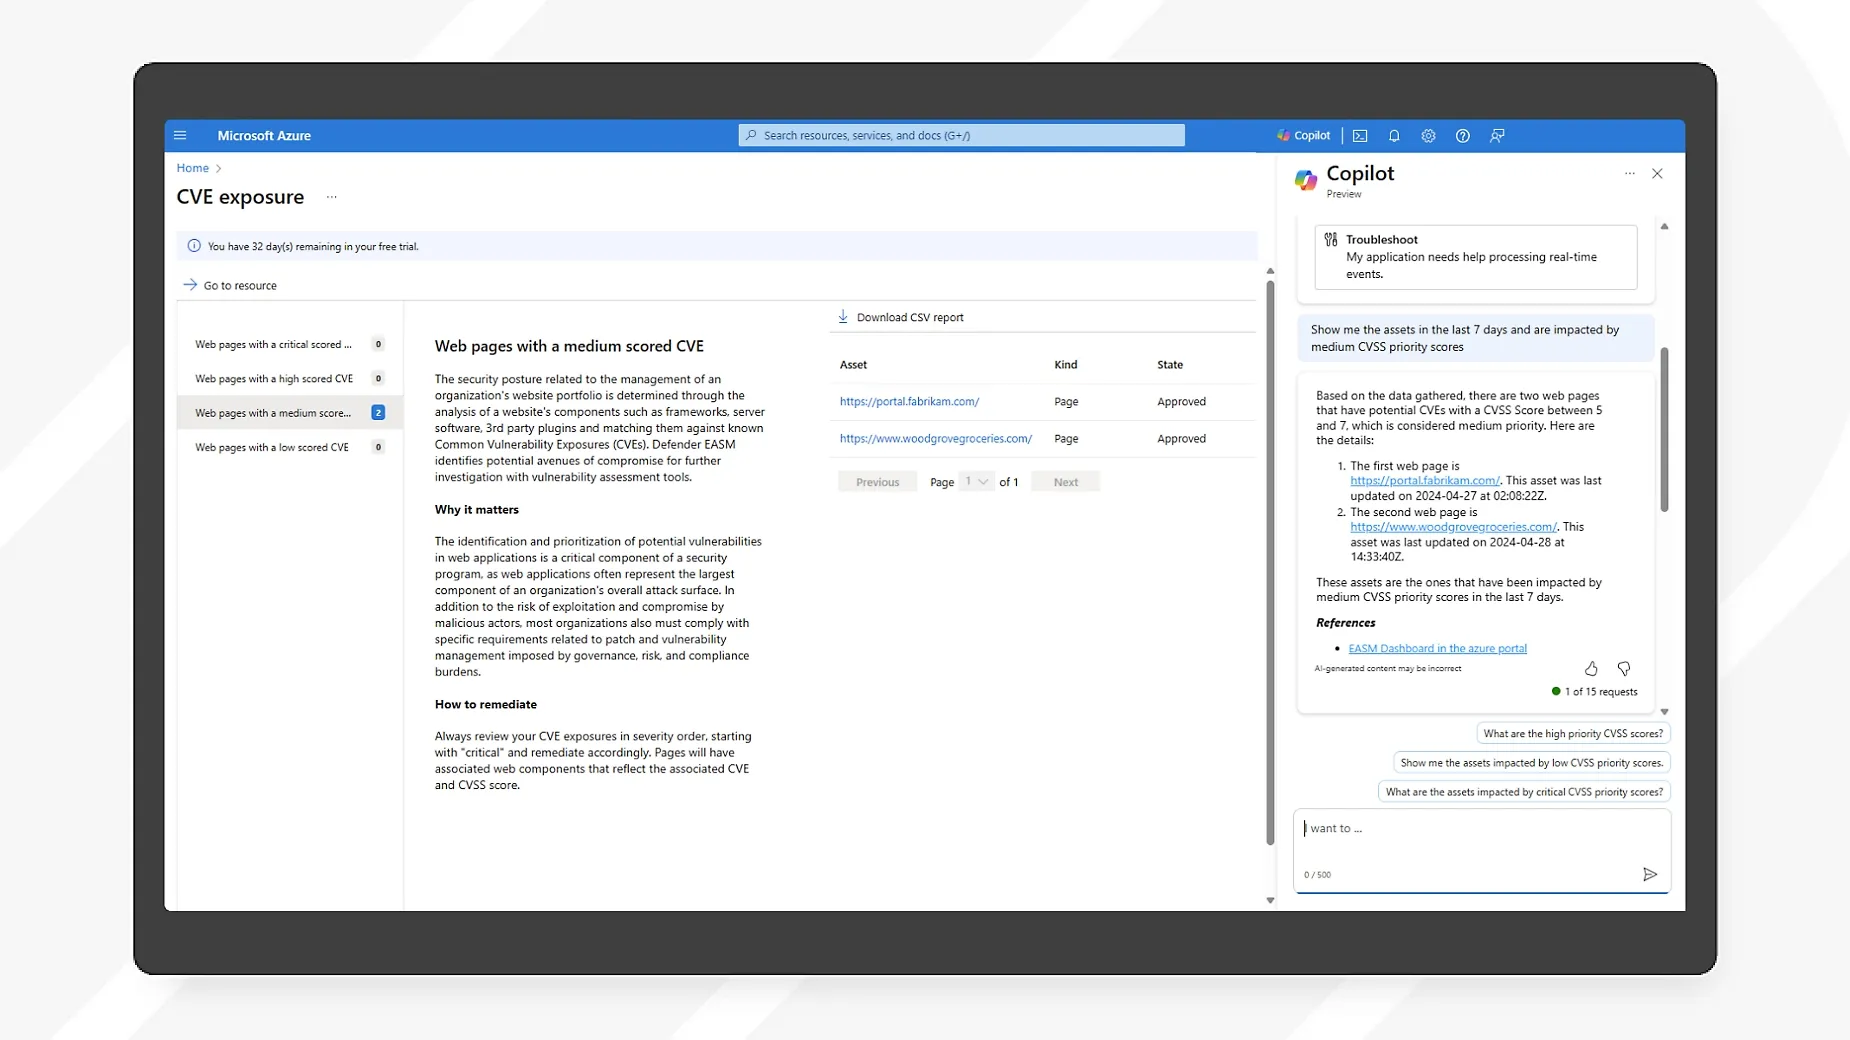The image size is (1850, 1040).
Task: Close the Copilot panel
Action: click(1657, 173)
